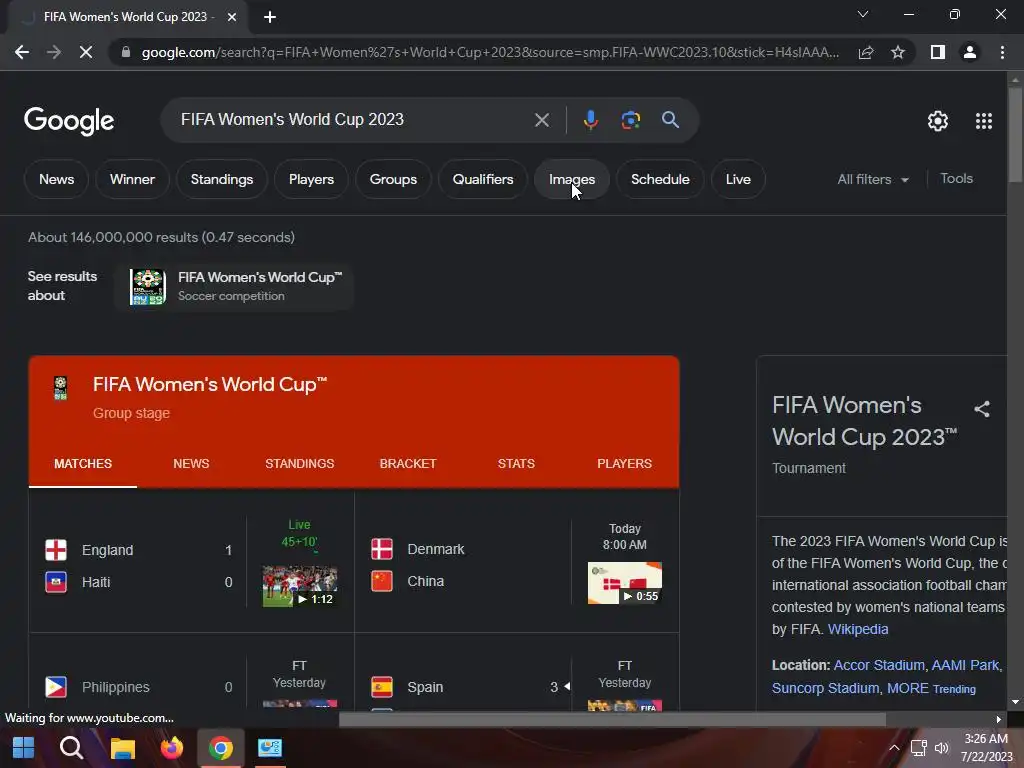Start a voice search with microphone
This screenshot has height=768, width=1024.
point(590,120)
